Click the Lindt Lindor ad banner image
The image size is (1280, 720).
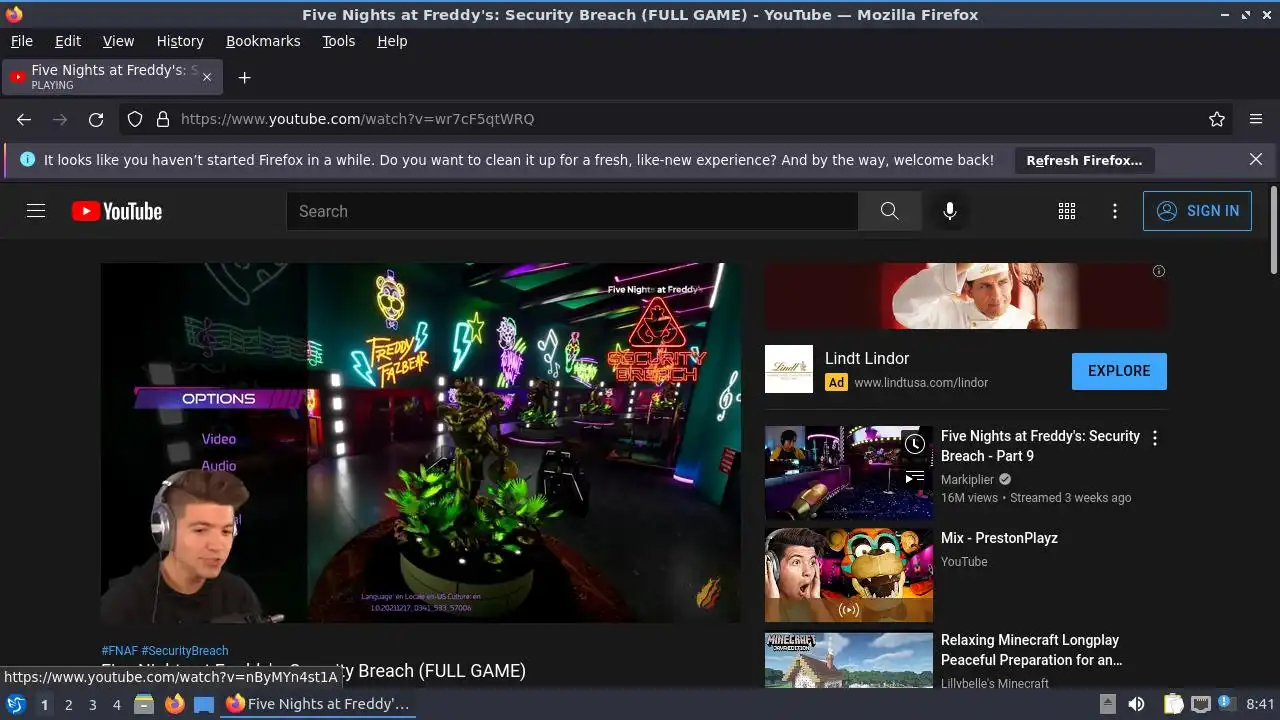pyautogui.click(x=966, y=296)
